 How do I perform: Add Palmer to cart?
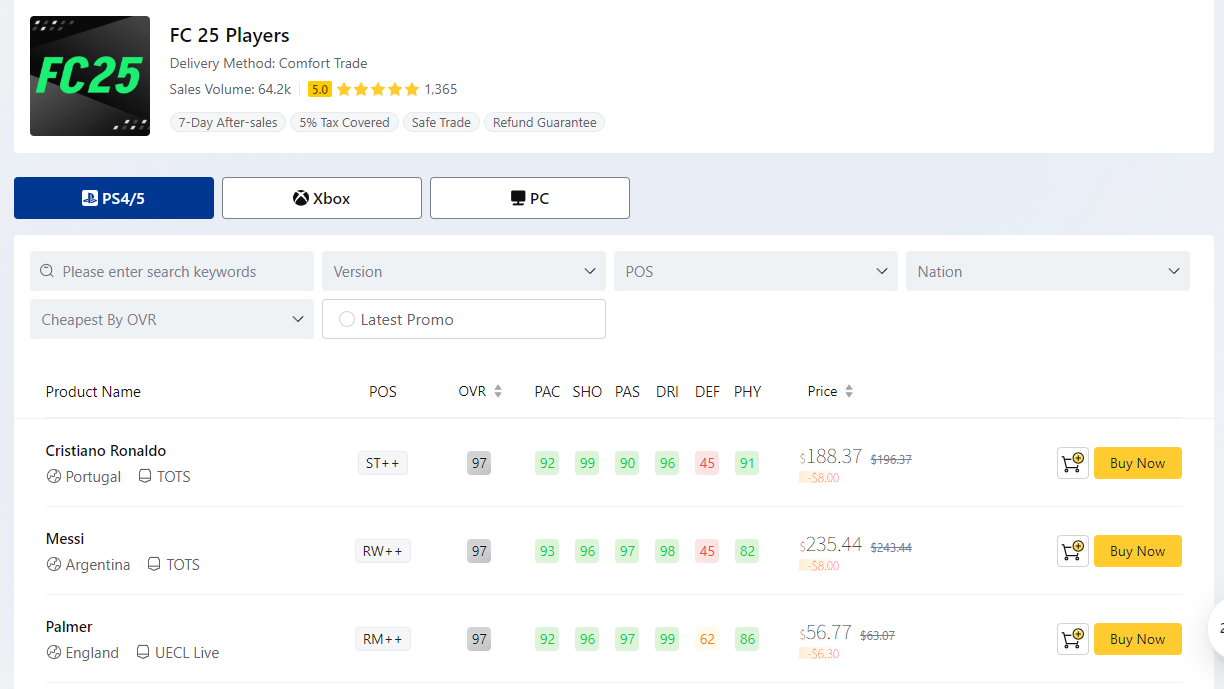click(1073, 639)
